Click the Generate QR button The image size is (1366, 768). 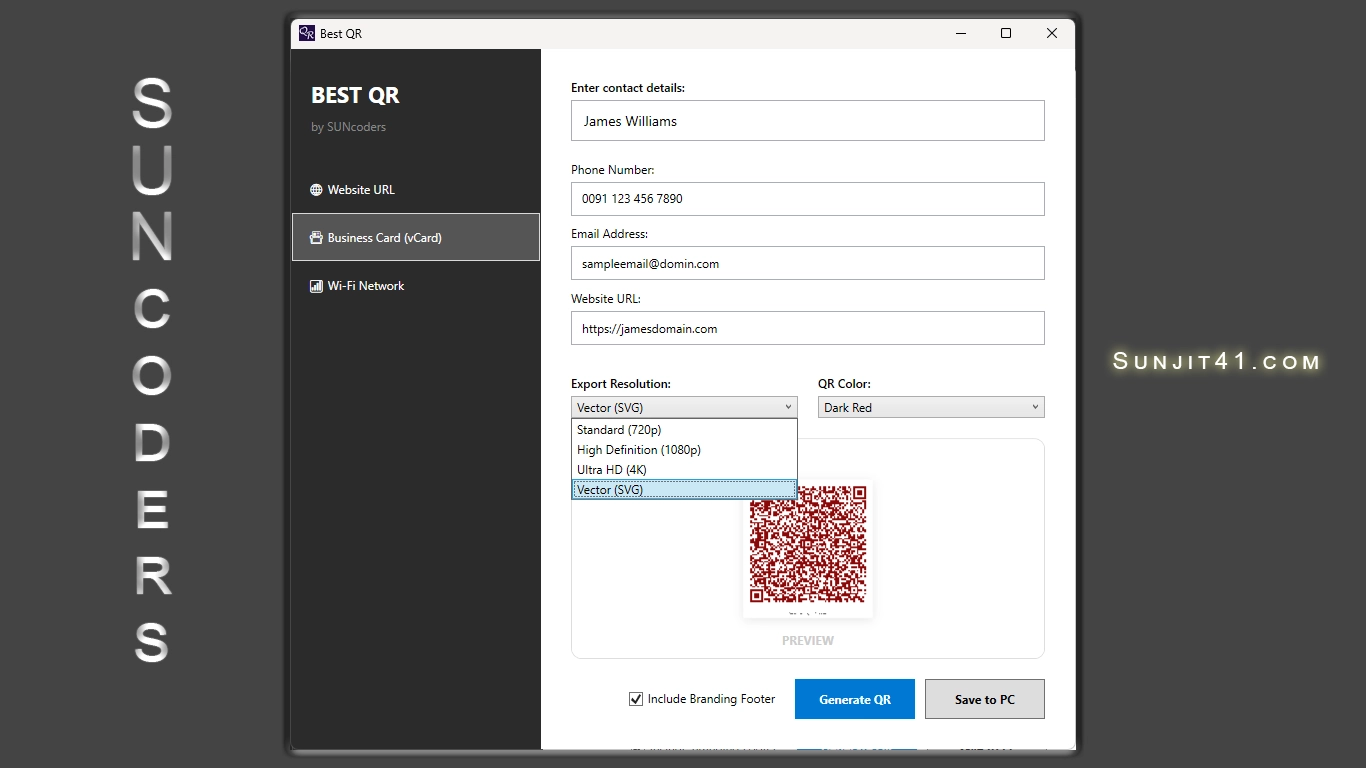click(x=855, y=699)
